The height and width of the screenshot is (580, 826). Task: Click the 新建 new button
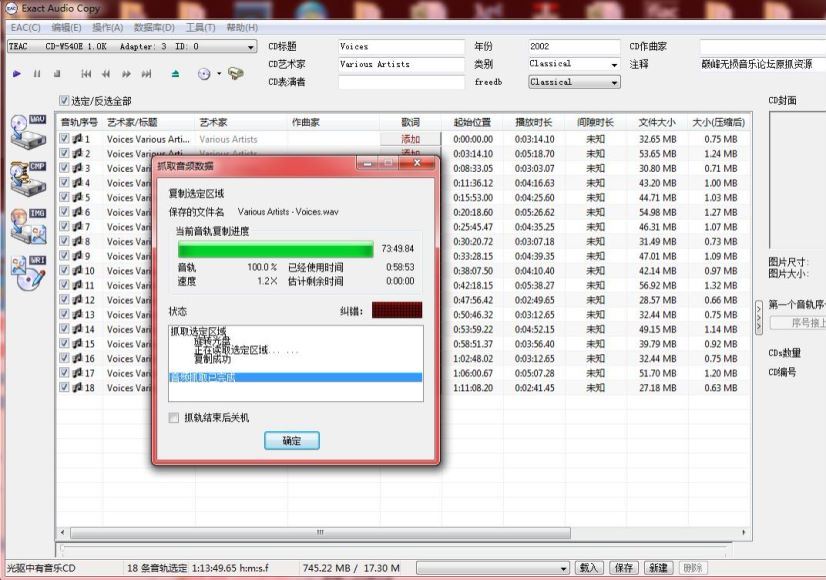[658, 568]
